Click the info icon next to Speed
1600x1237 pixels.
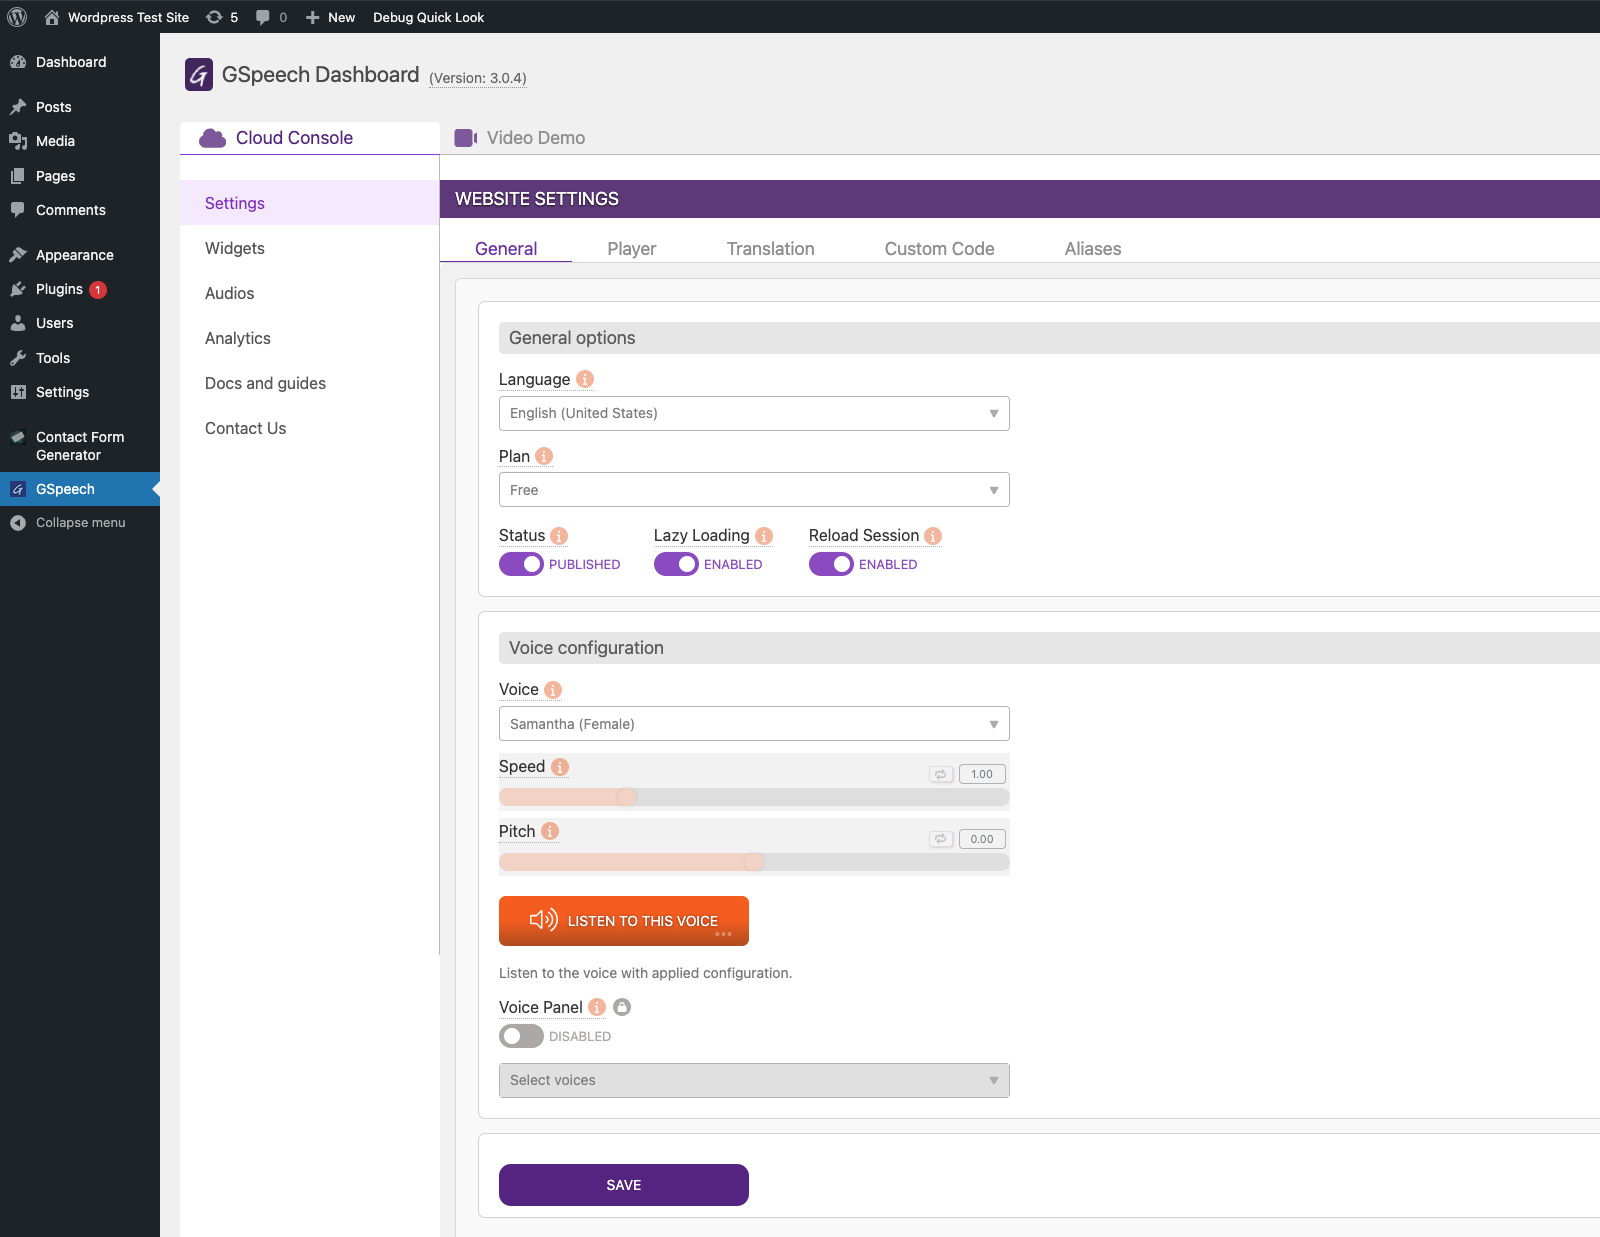[x=560, y=767]
